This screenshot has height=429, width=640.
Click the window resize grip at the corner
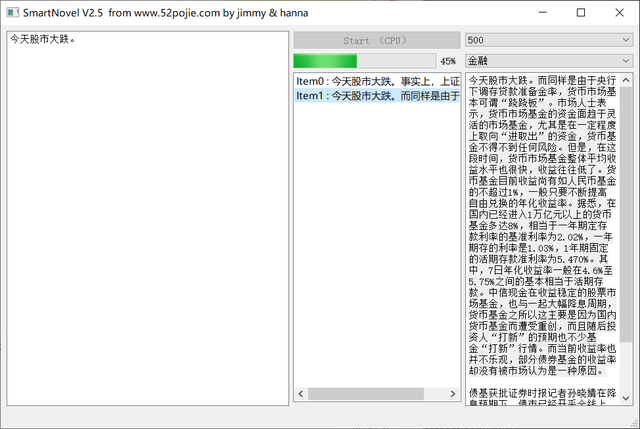(x=634, y=423)
